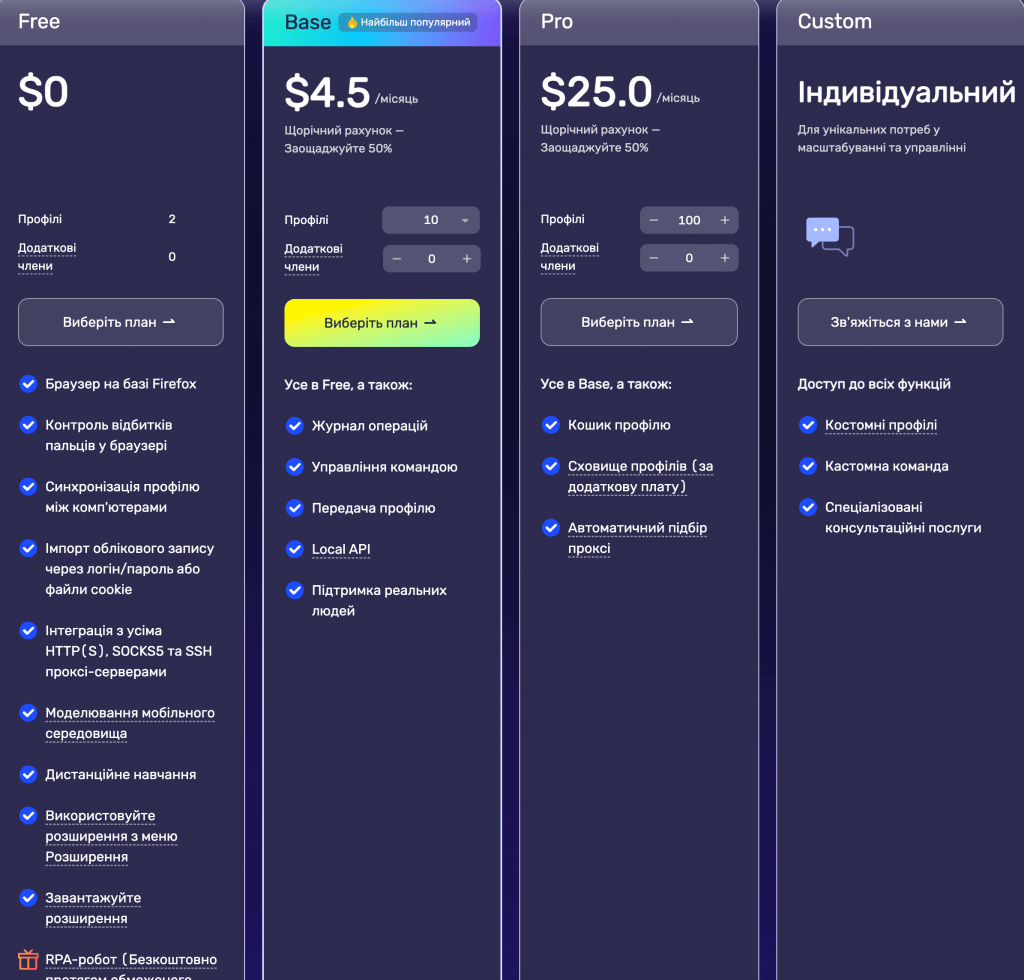The height and width of the screenshot is (980, 1024).
Task: Click the checkmark beside Синхронізація профілю
Action: click(28, 486)
